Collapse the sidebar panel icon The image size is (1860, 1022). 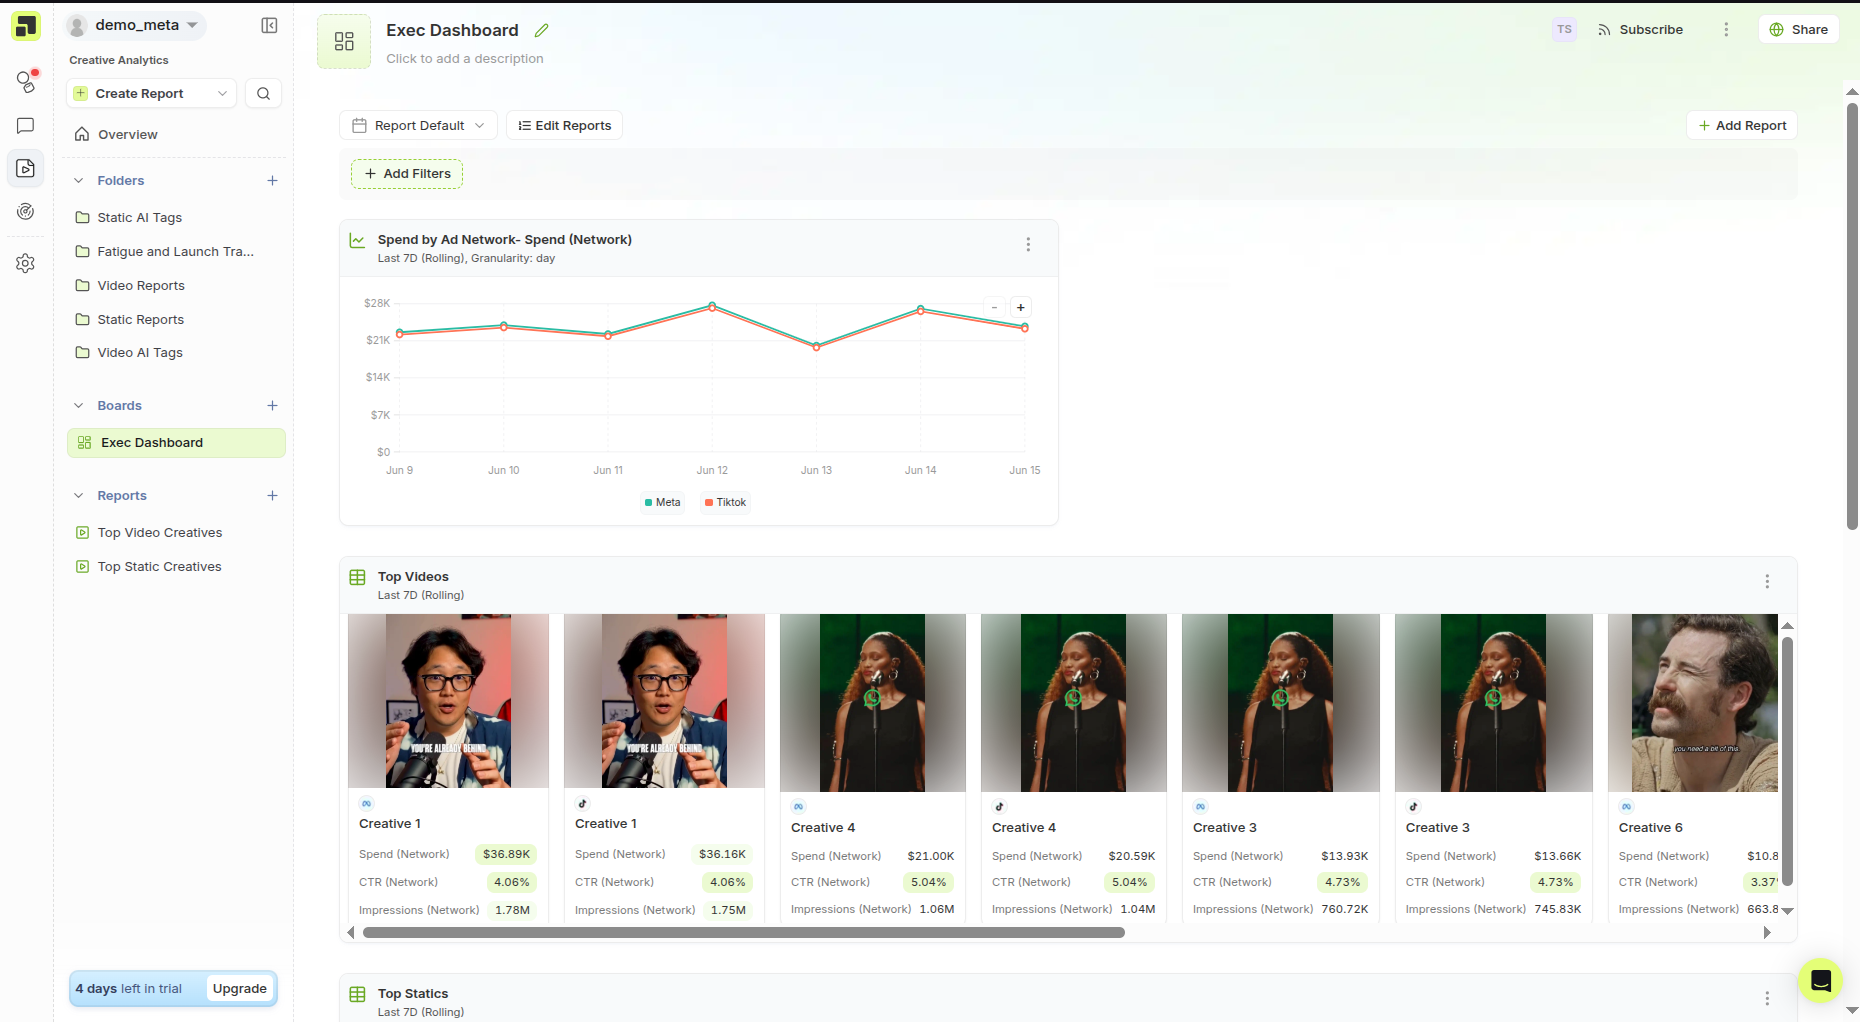point(269,25)
